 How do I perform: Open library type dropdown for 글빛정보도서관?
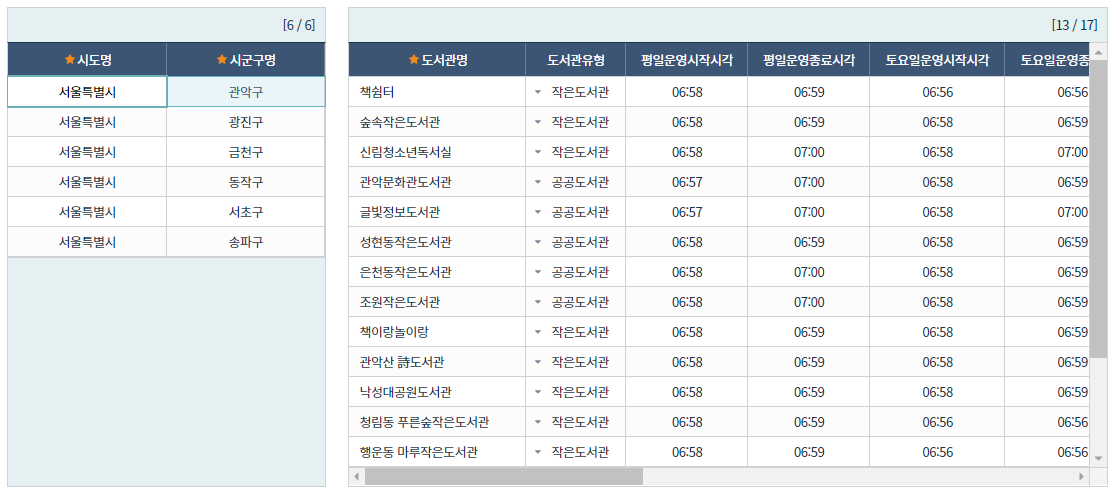click(x=538, y=212)
